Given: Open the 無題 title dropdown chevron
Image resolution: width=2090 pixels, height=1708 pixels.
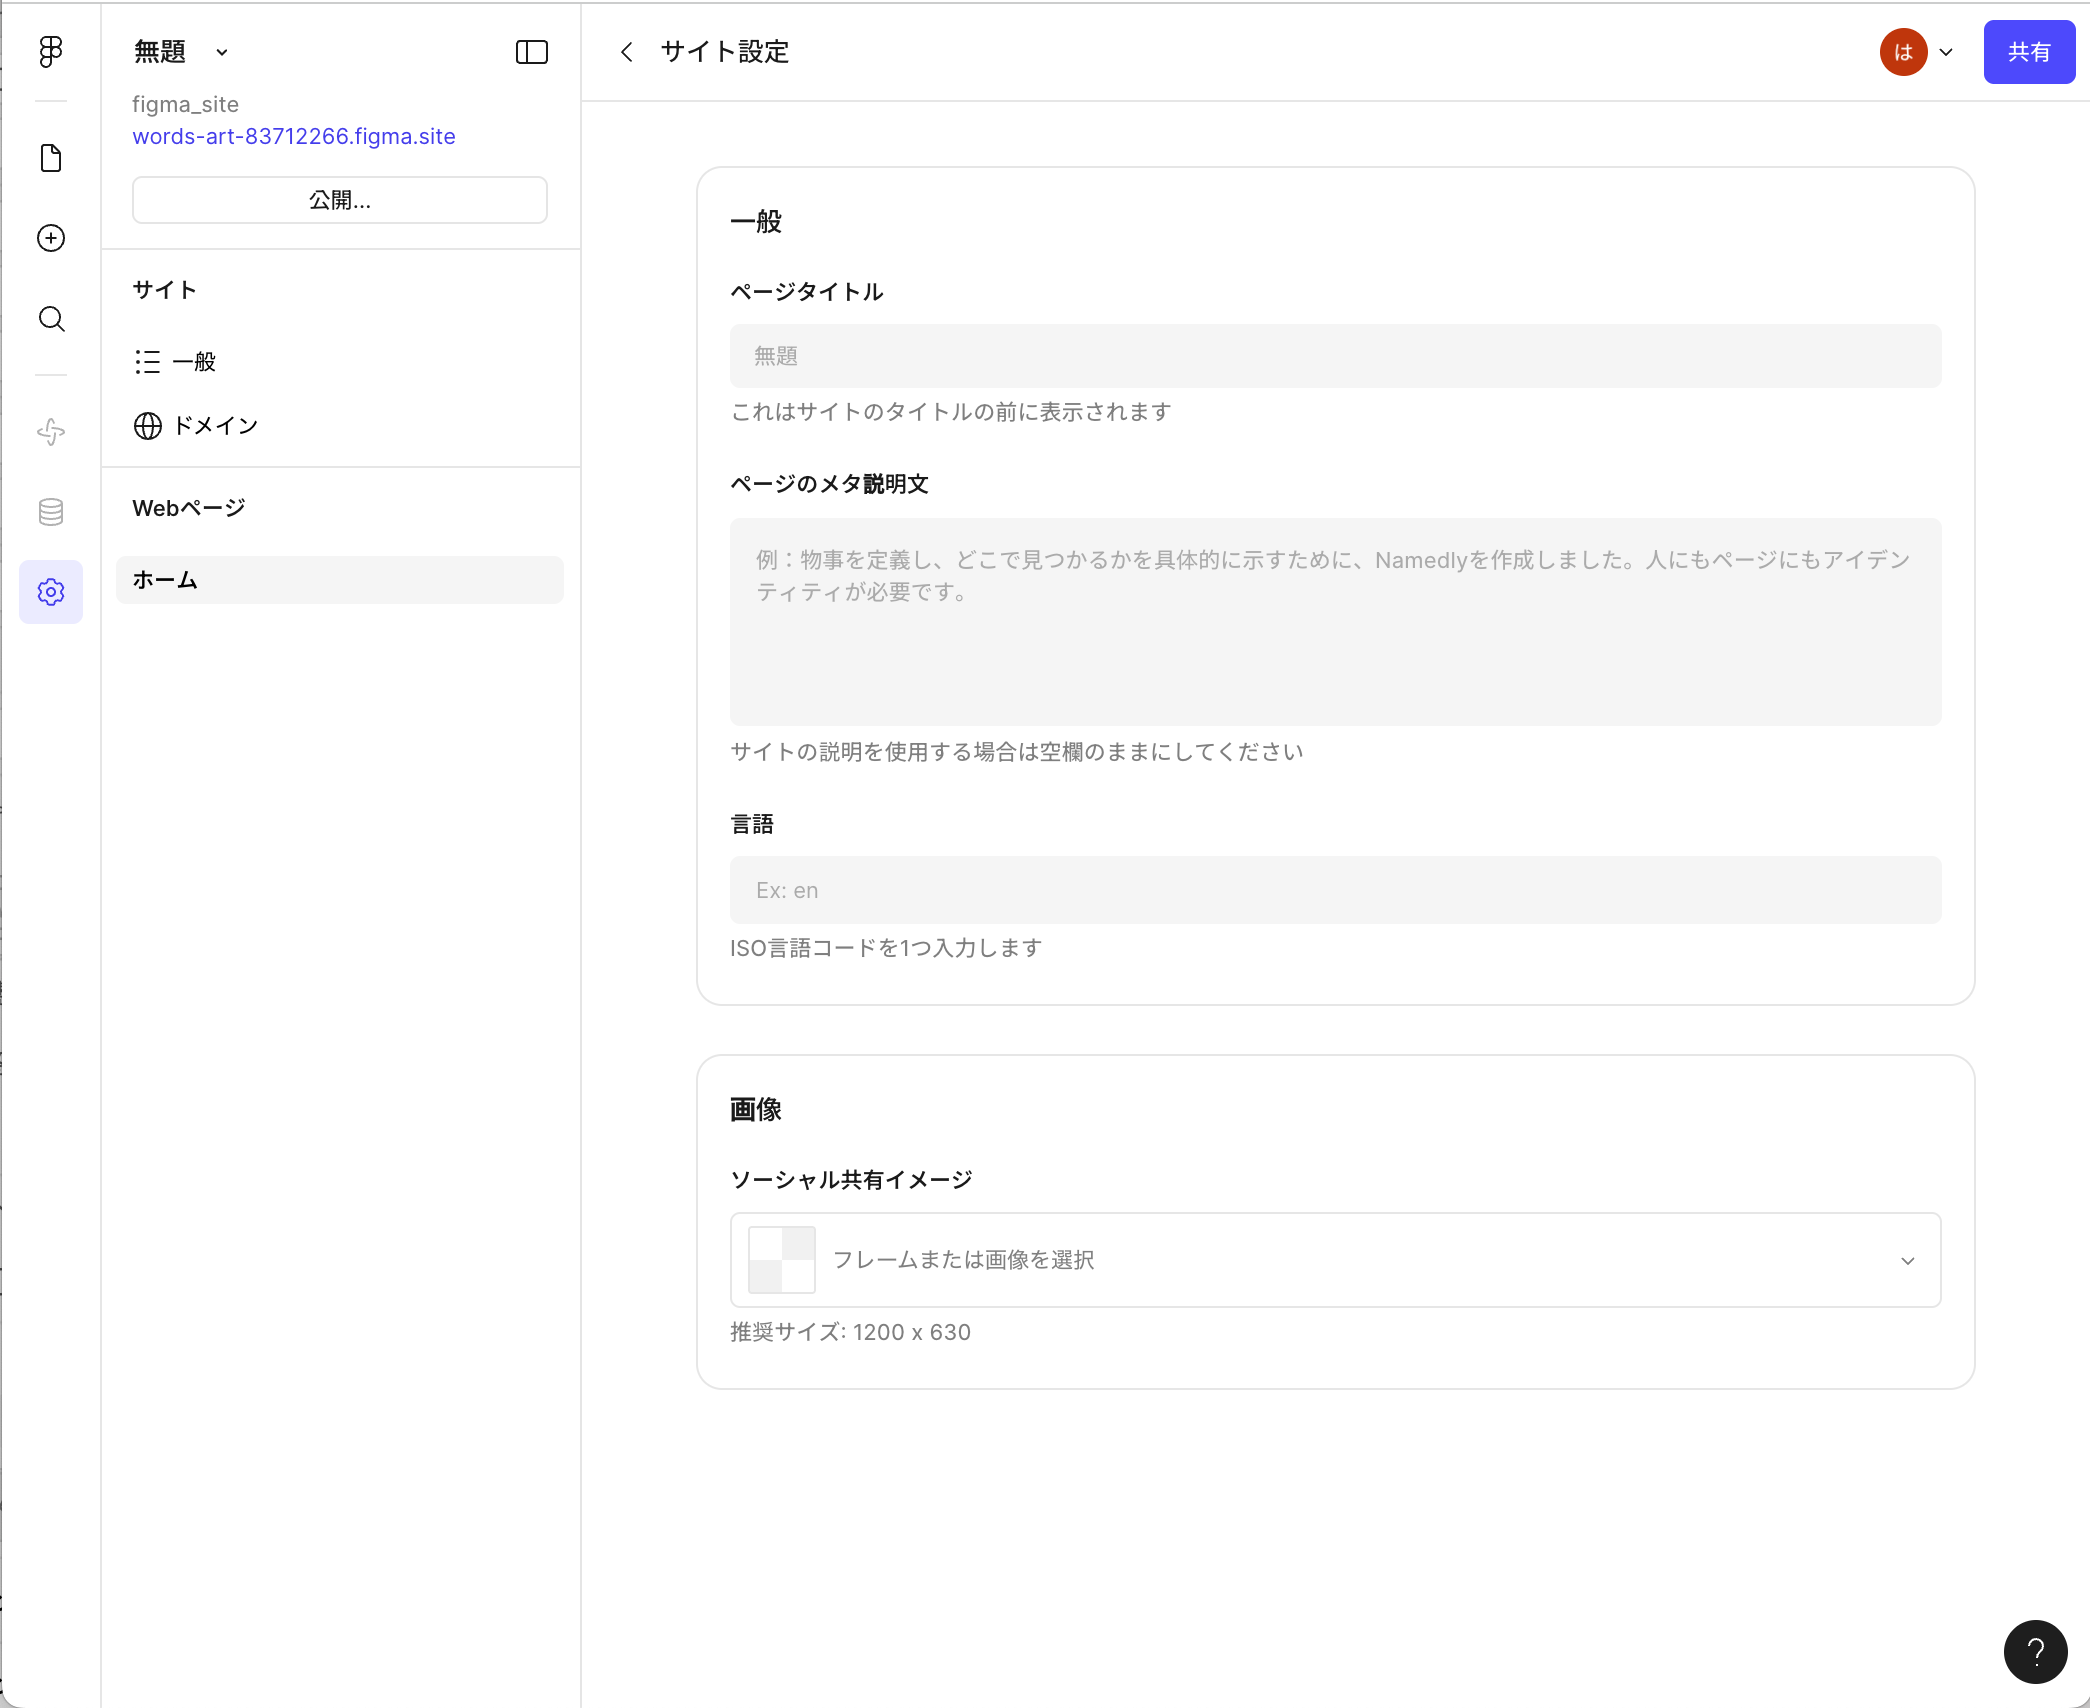Looking at the screenshot, I should pos(222,52).
